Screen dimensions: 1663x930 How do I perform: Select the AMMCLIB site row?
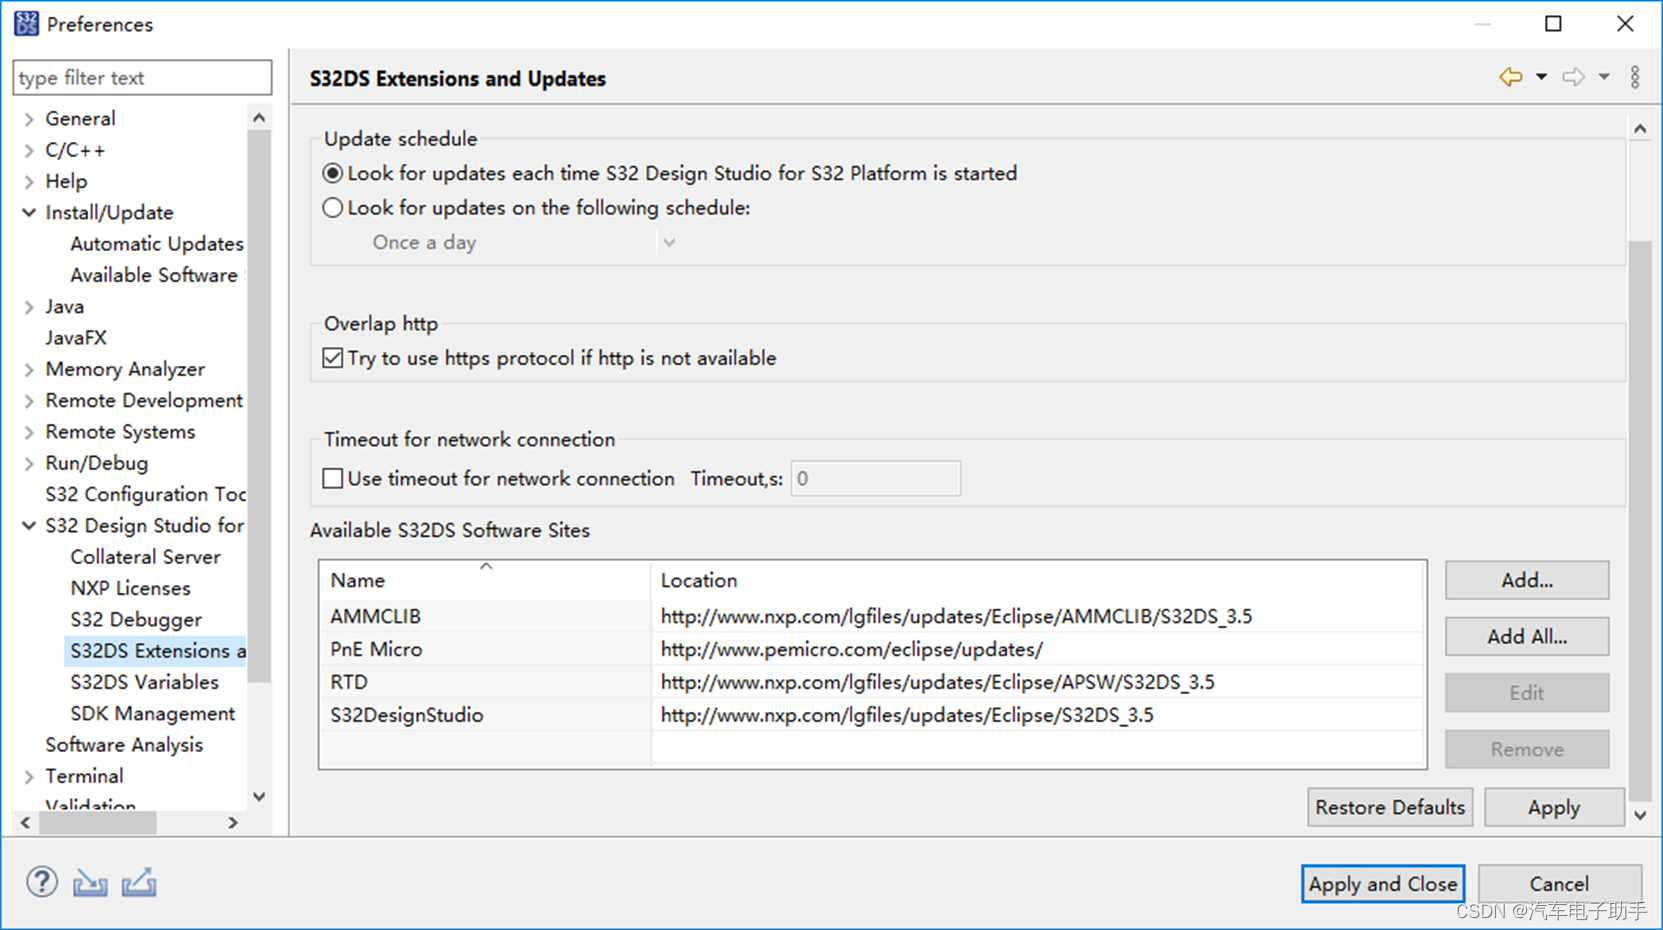pos(872,616)
